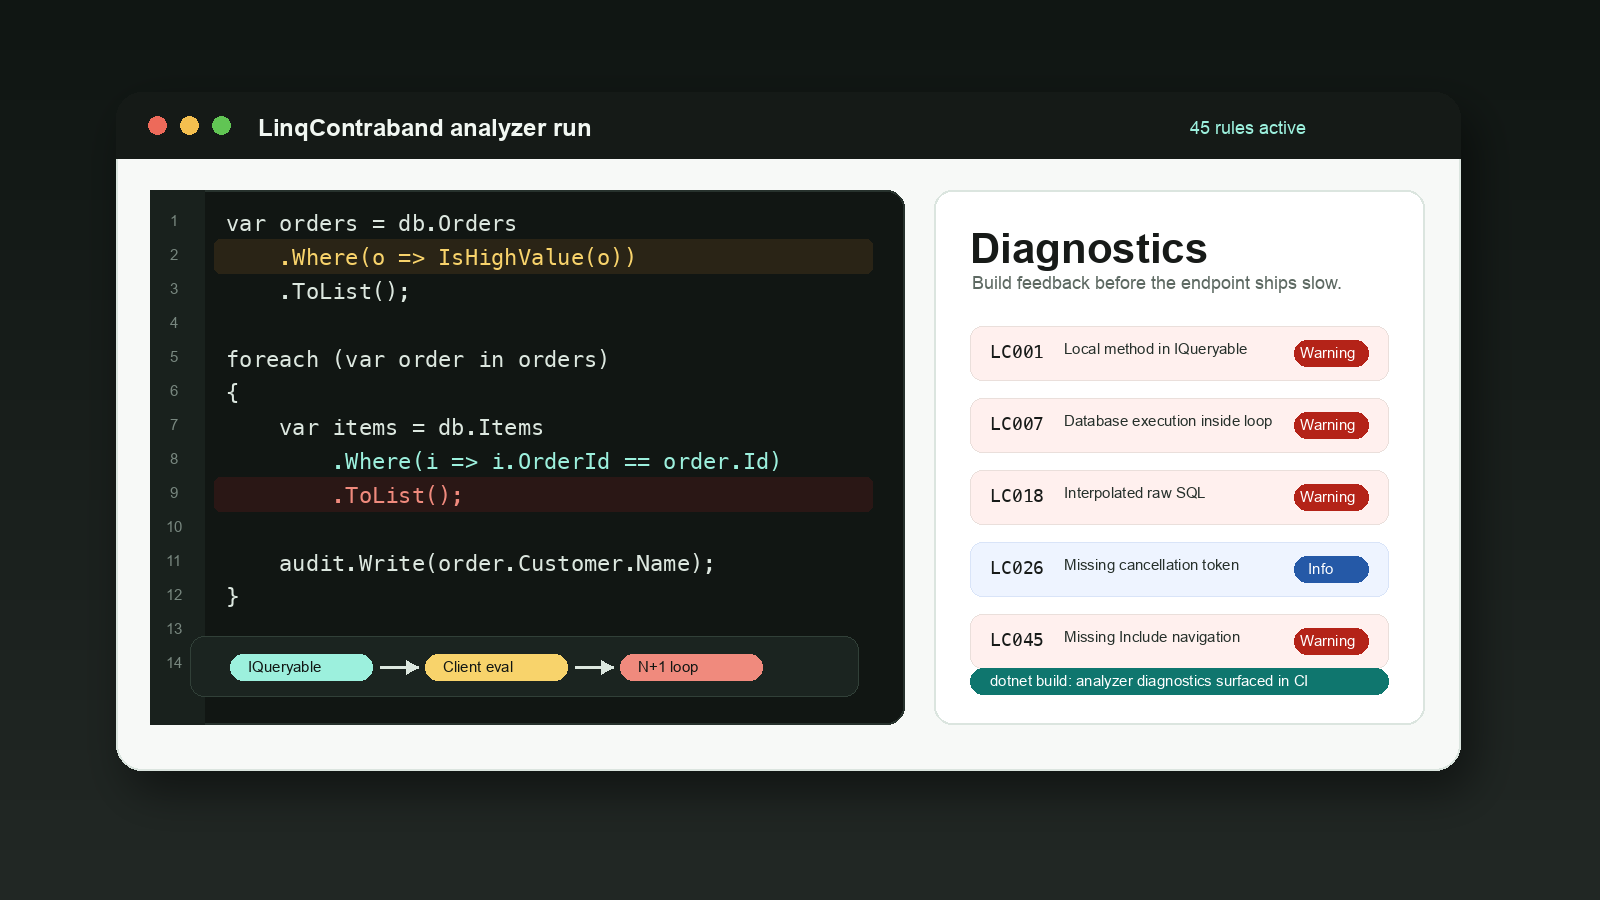Click the Info badge on LC026

click(1331, 569)
